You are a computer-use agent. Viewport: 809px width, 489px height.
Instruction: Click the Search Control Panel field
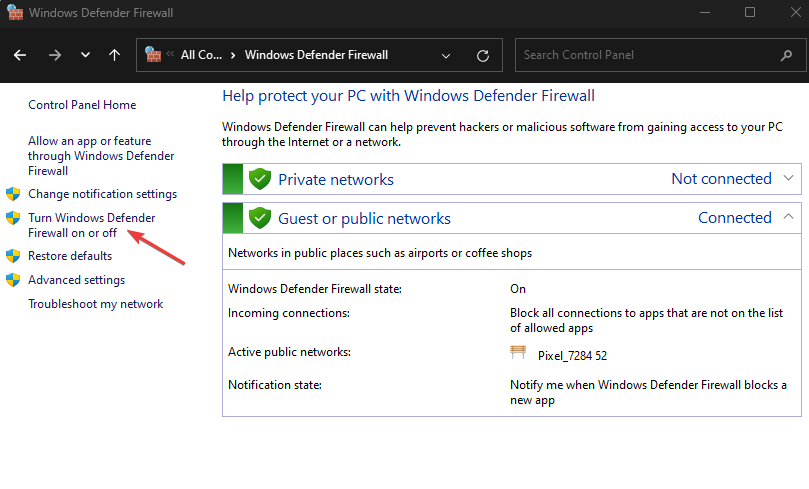(x=660, y=55)
